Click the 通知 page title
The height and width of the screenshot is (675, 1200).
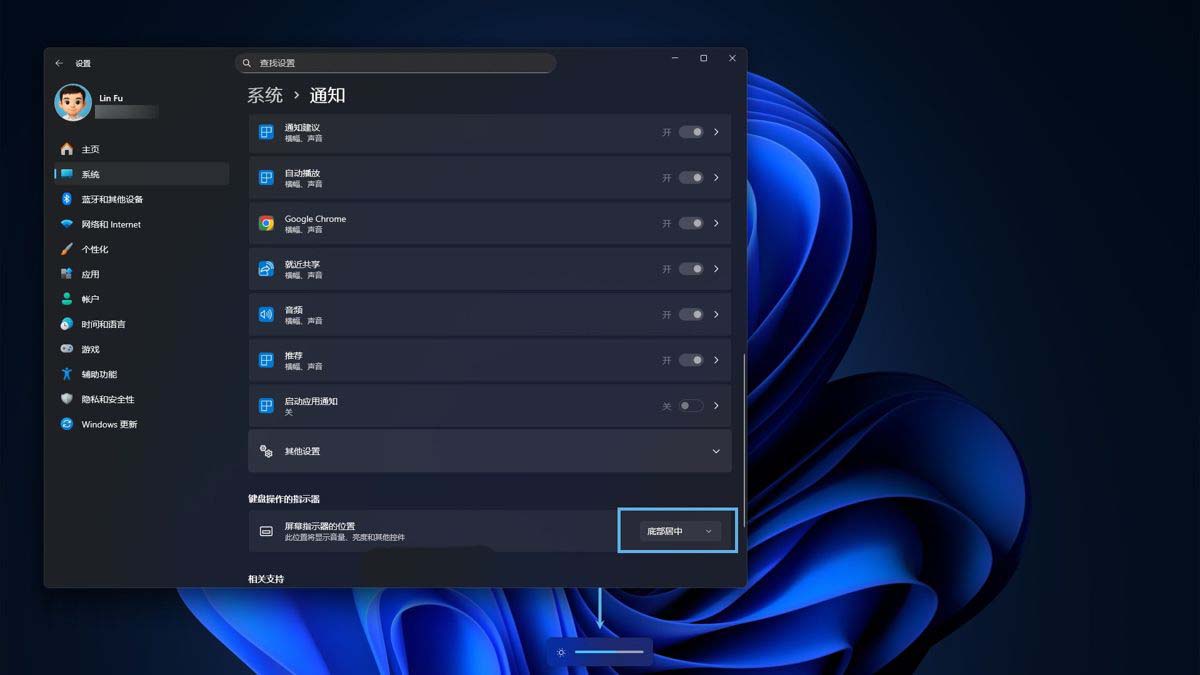click(328, 95)
